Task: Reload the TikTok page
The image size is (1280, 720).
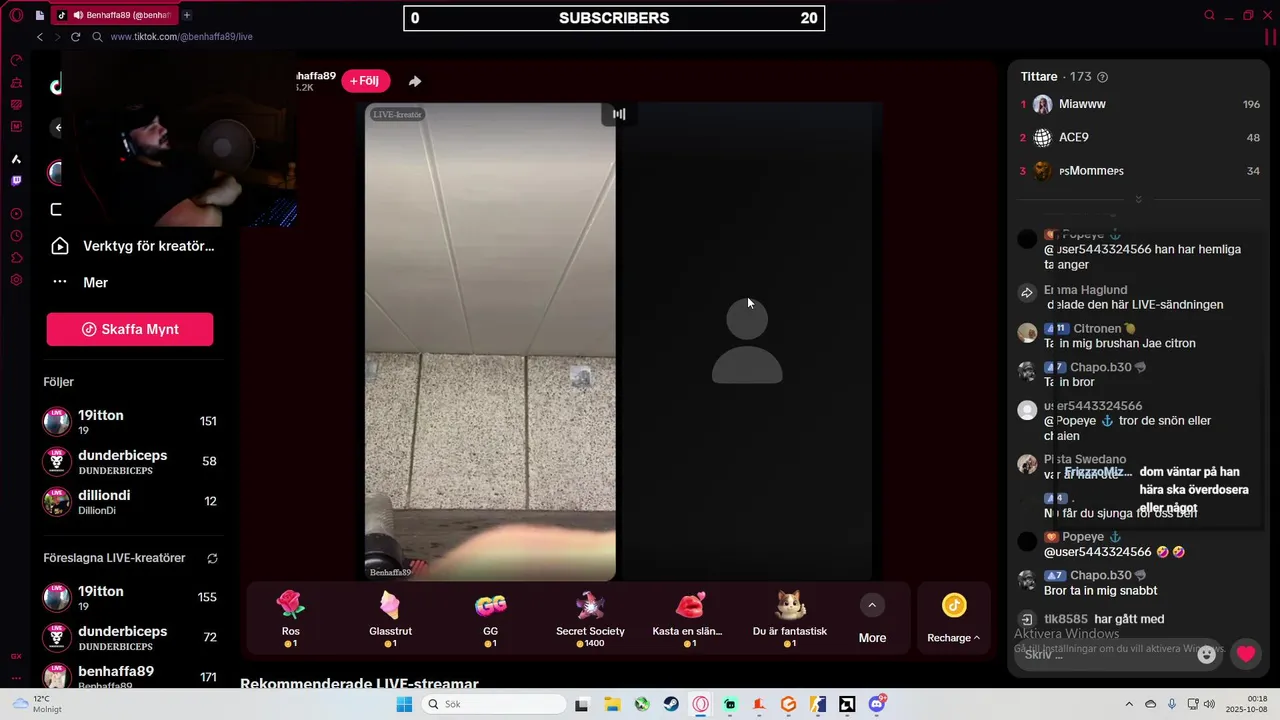Action: click(75, 36)
